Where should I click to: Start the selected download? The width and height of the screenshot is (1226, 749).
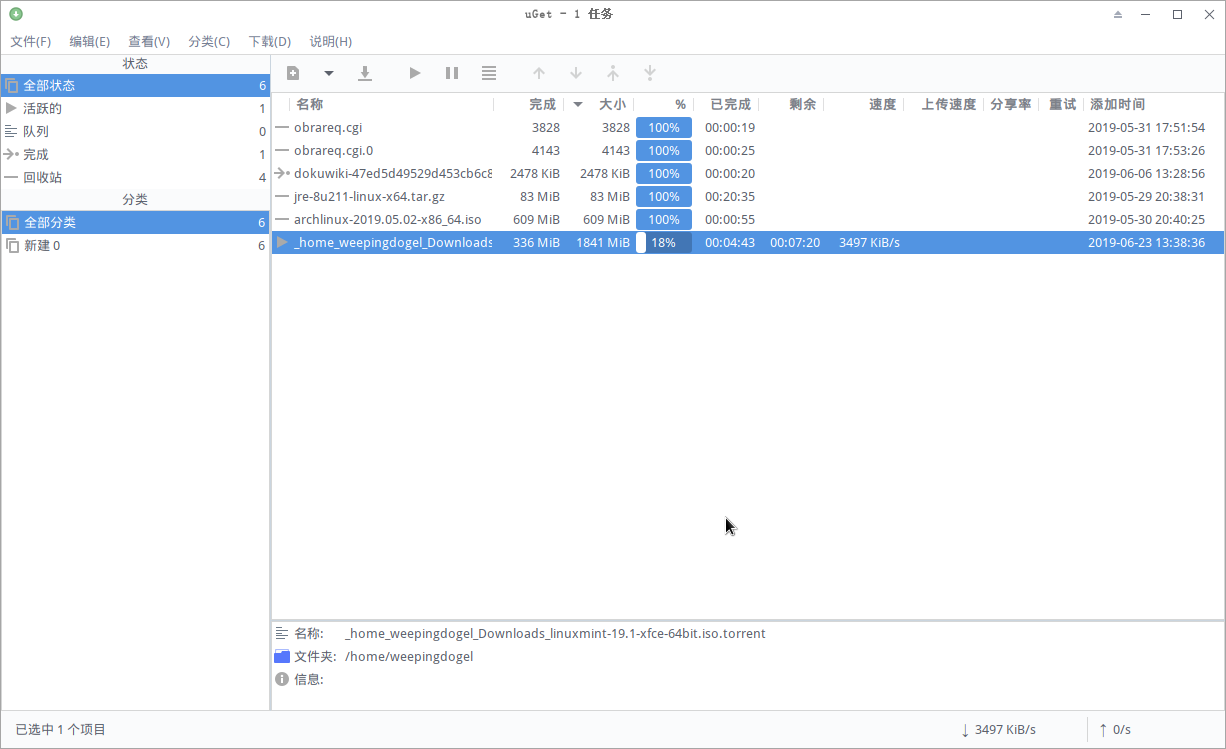415,72
